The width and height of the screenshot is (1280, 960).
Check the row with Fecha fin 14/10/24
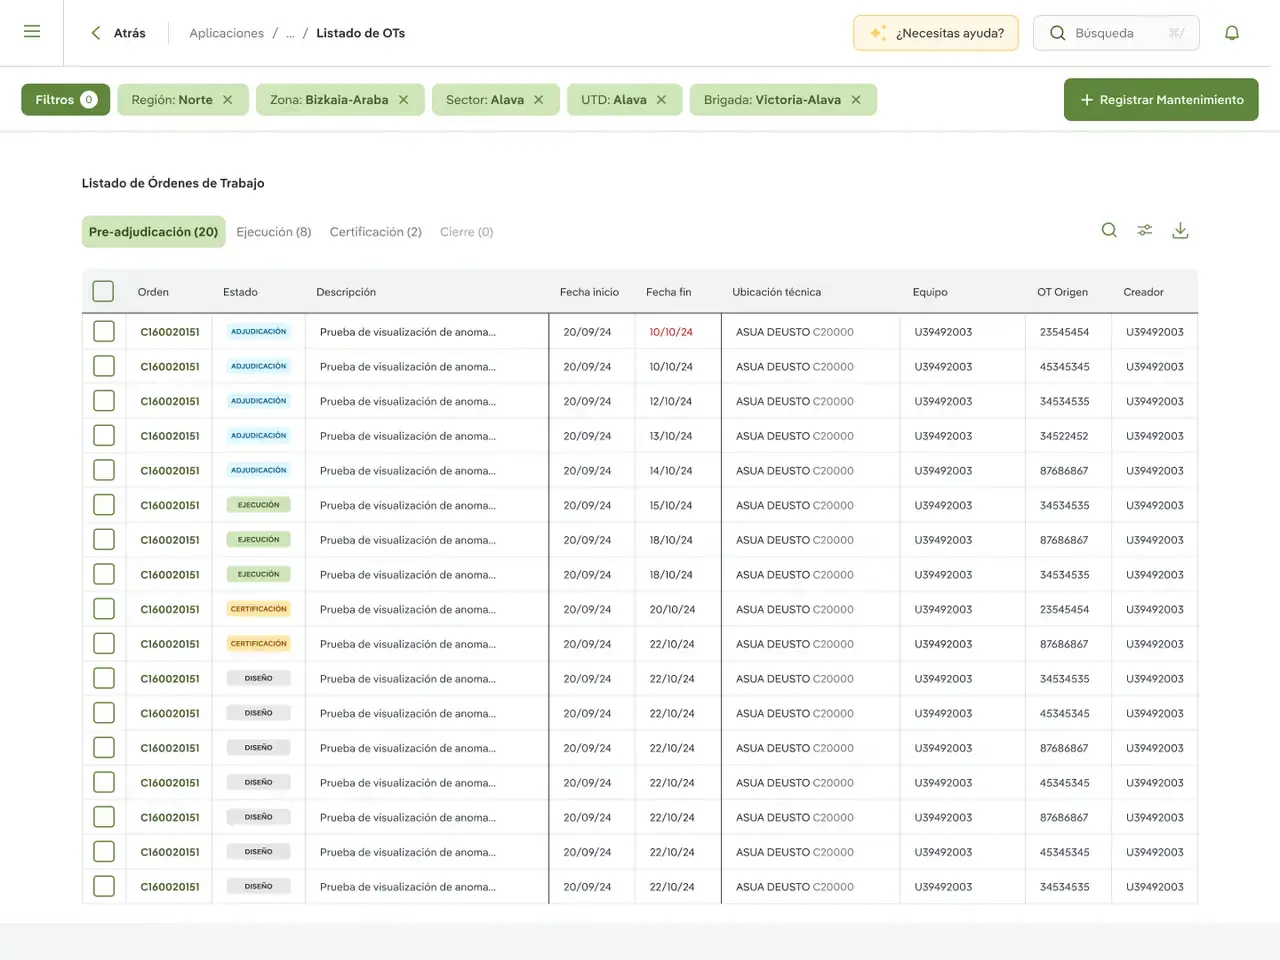coord(104,470)
